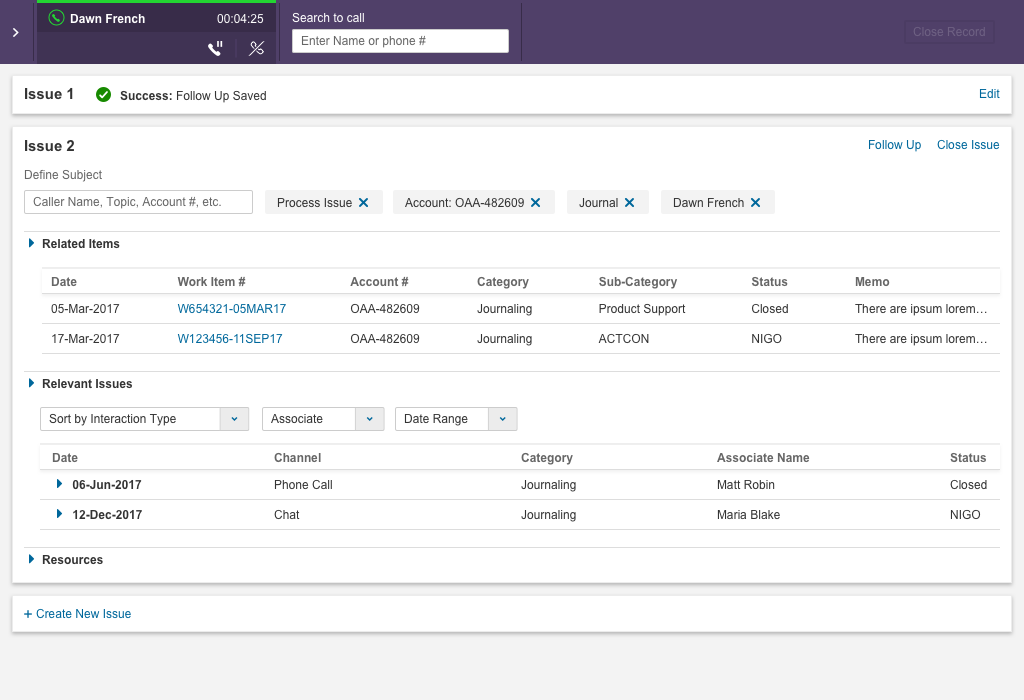Collapse the Relevant Issues section
Viewport: 1024px width, 700px height.
[31, 383]
